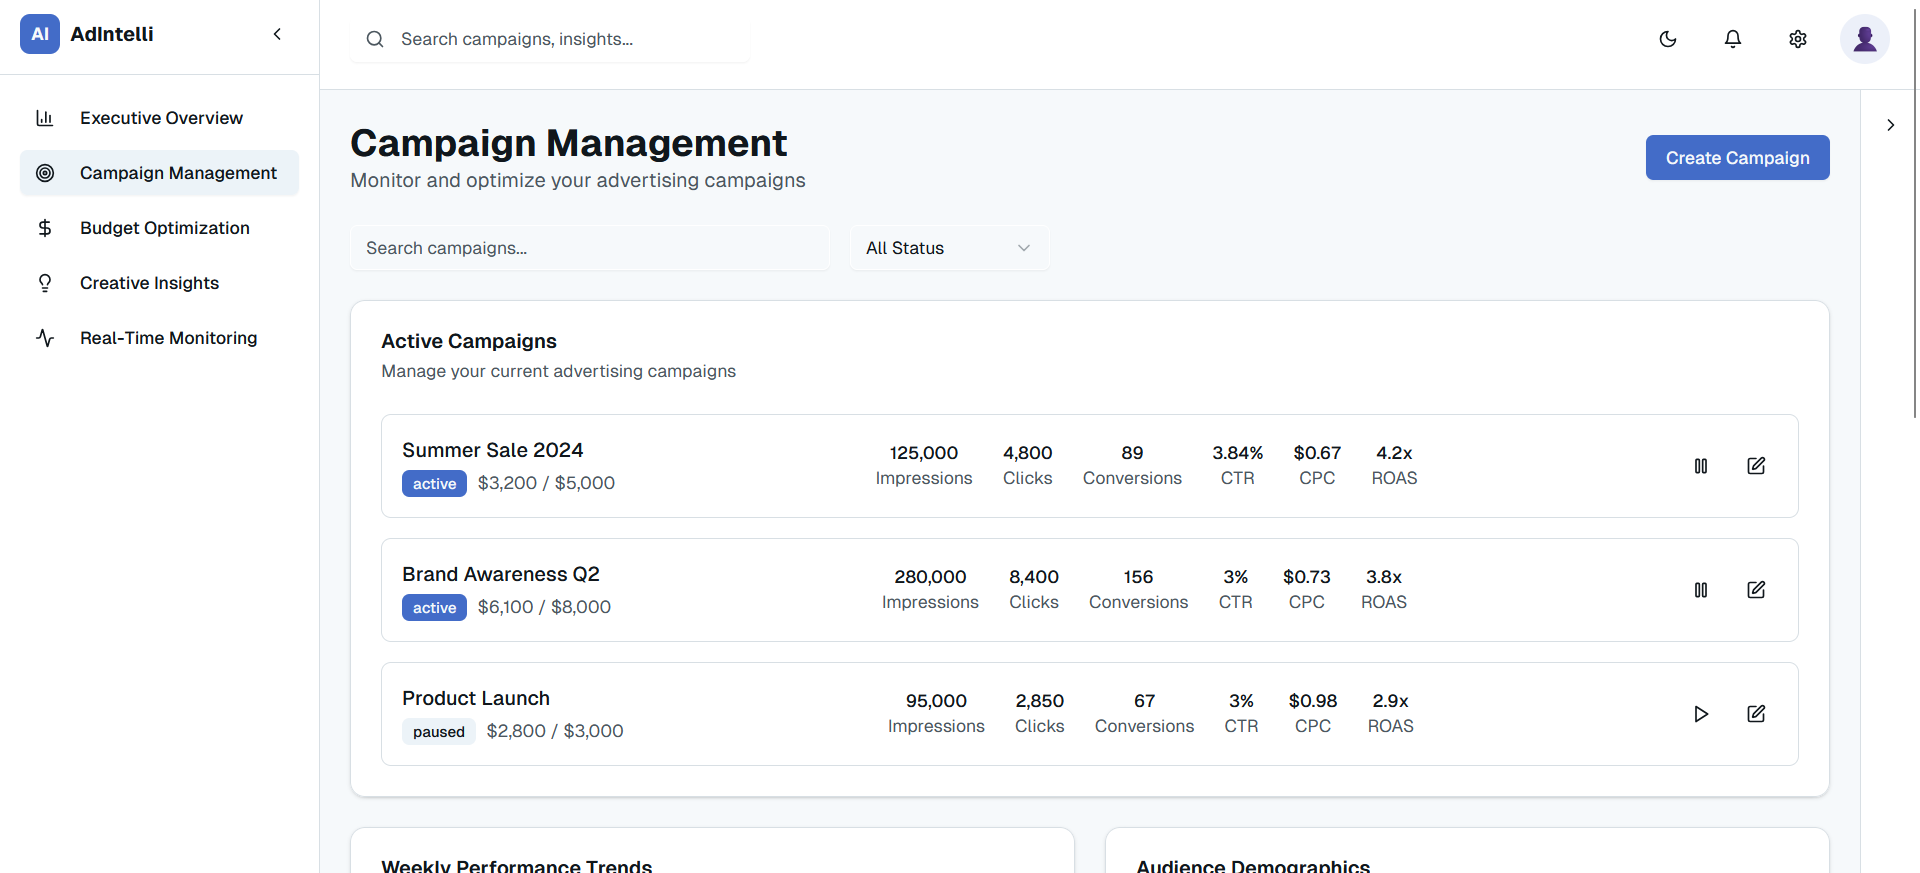The width and height of the screenshot is (1920, 873).
Task: Select Campaign Management in the sidebar
Action: [160, 173]
